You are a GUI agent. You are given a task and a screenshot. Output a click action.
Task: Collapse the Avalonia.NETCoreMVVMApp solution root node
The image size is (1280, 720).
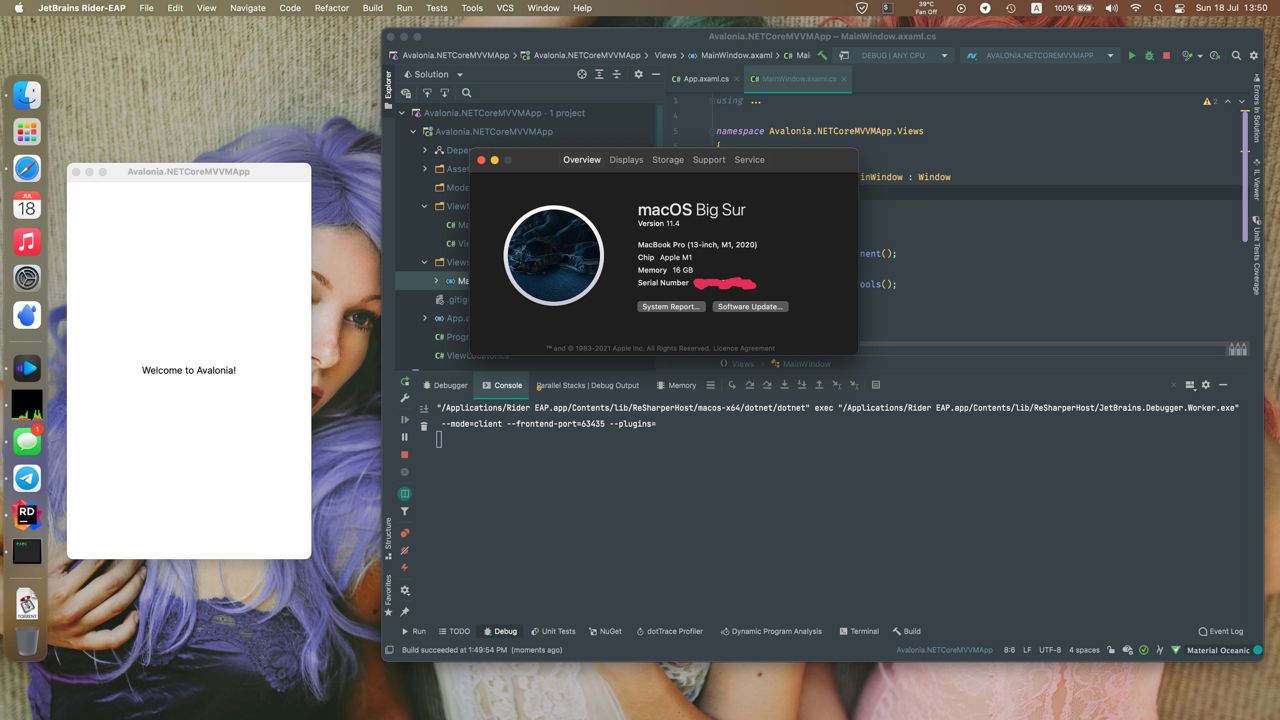402,113
